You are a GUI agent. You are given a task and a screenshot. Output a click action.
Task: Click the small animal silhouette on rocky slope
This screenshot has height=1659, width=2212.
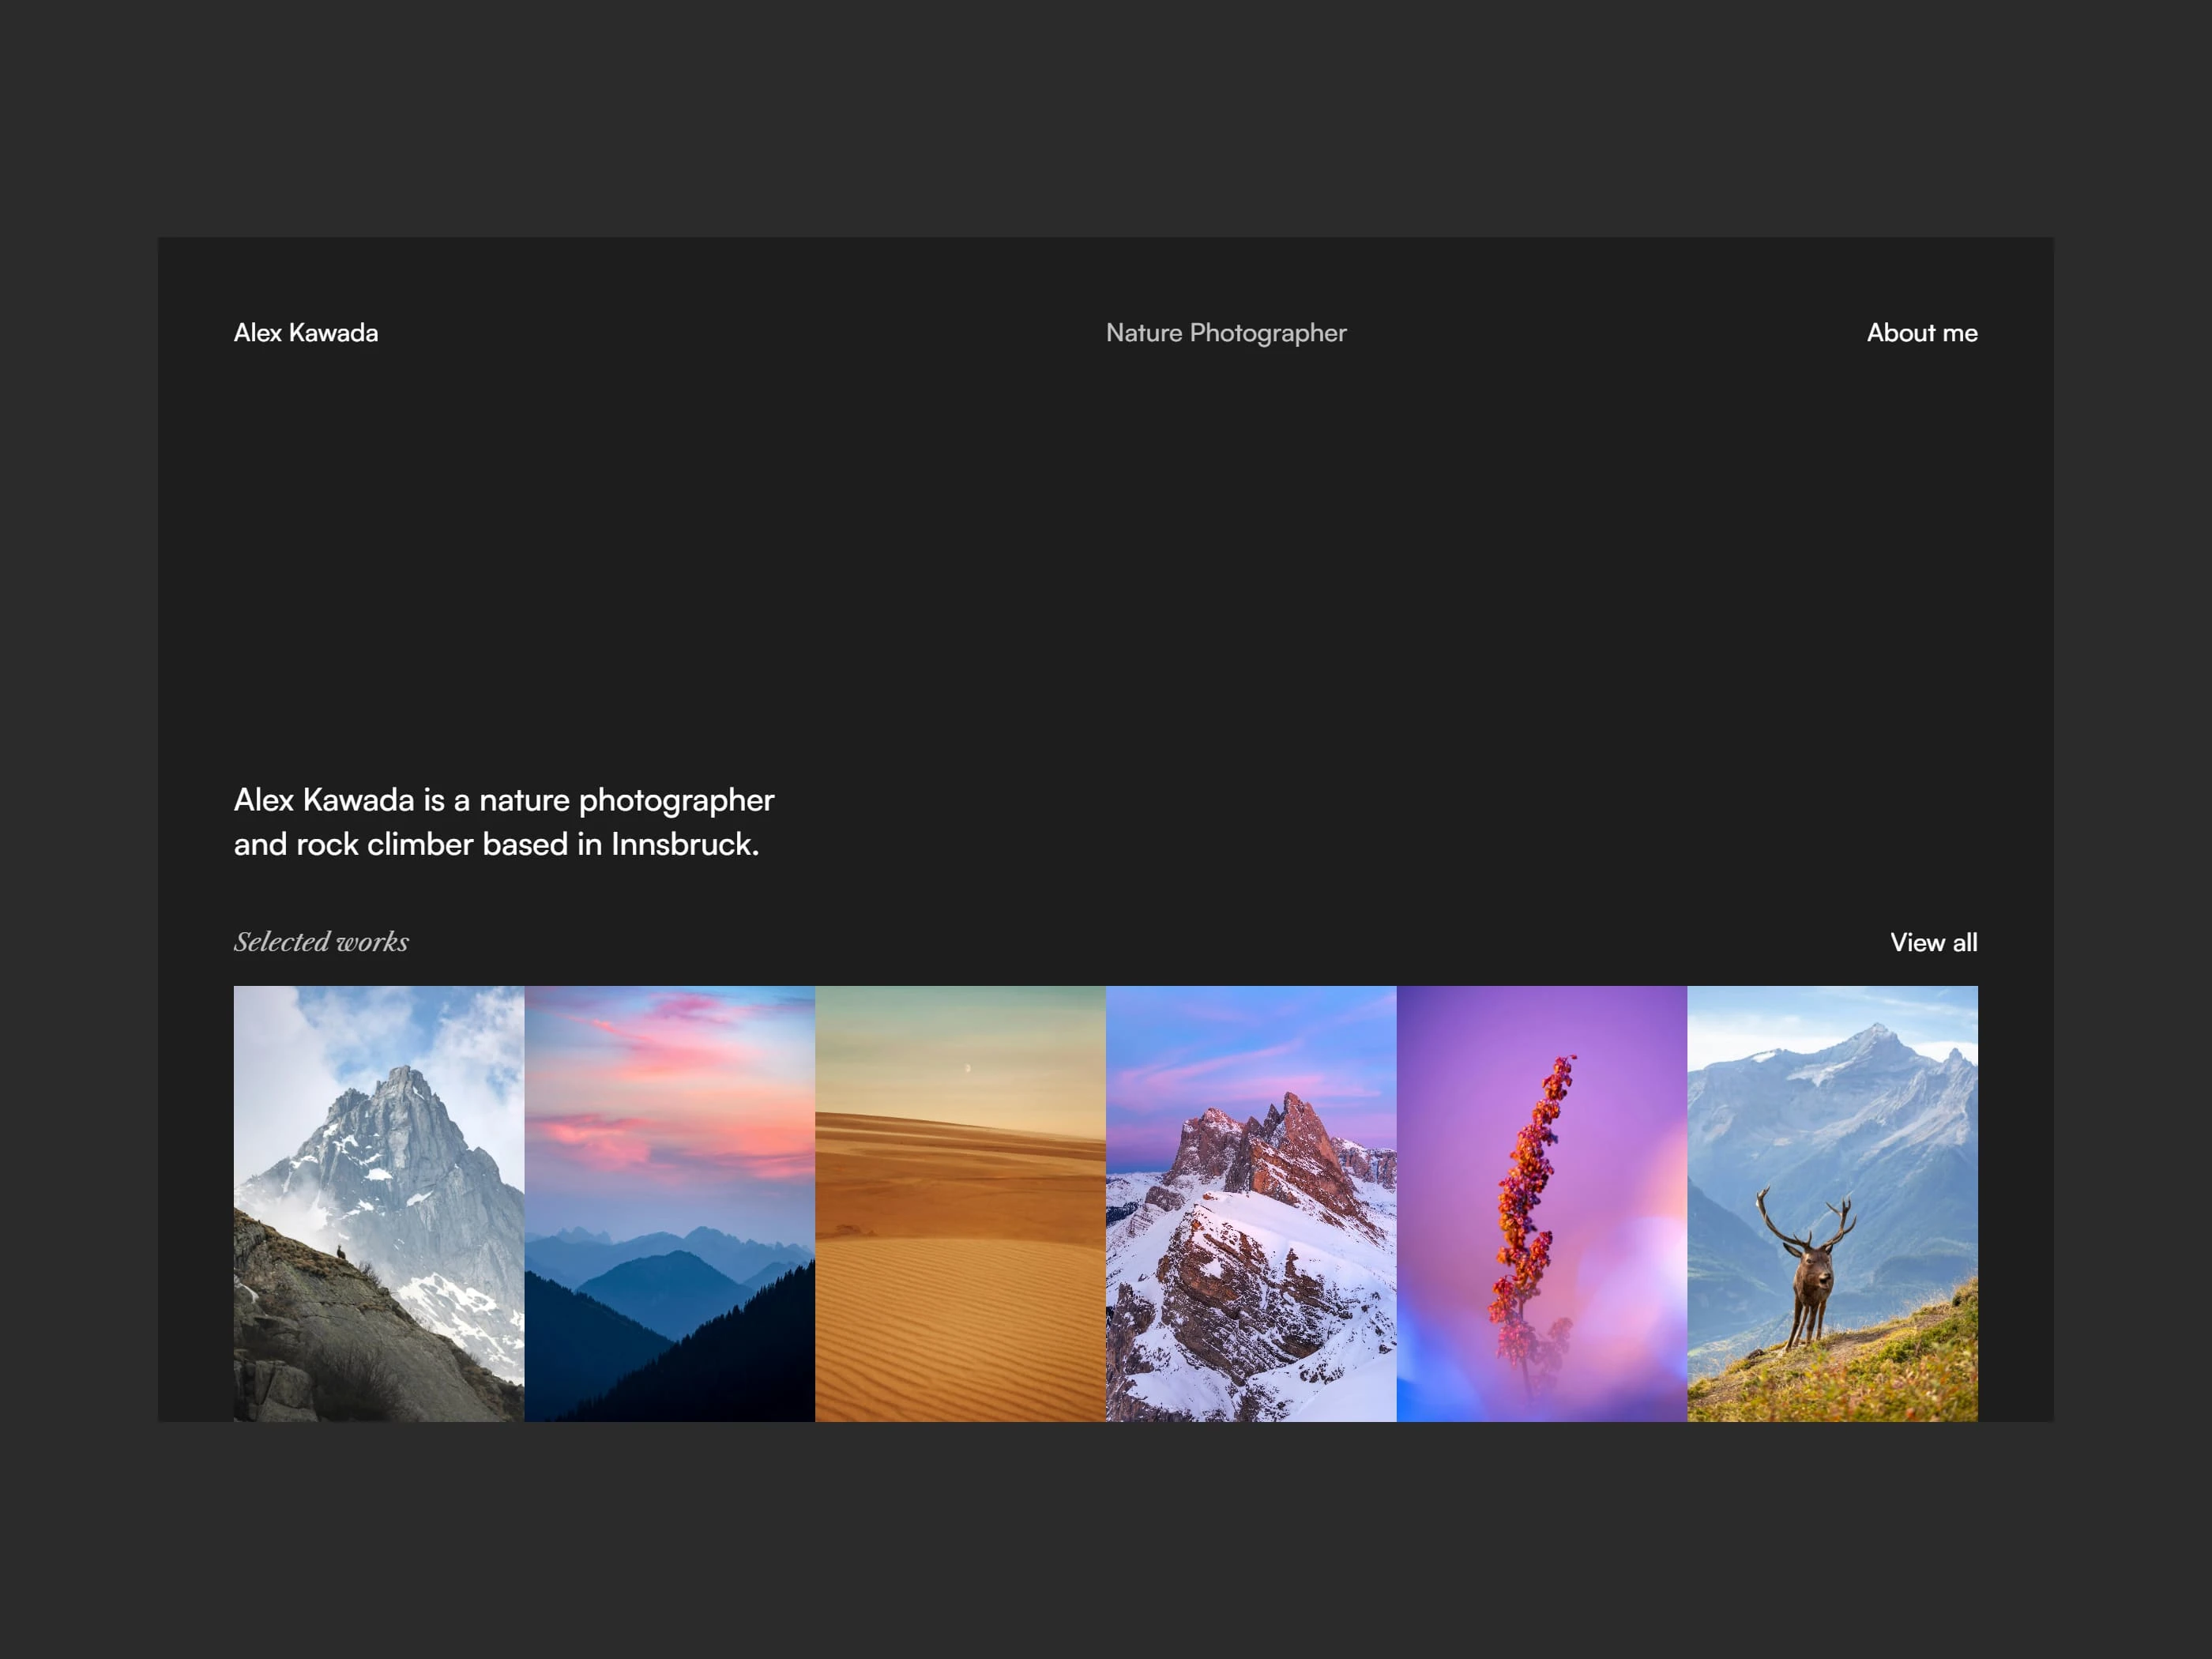pos(341,1252)
